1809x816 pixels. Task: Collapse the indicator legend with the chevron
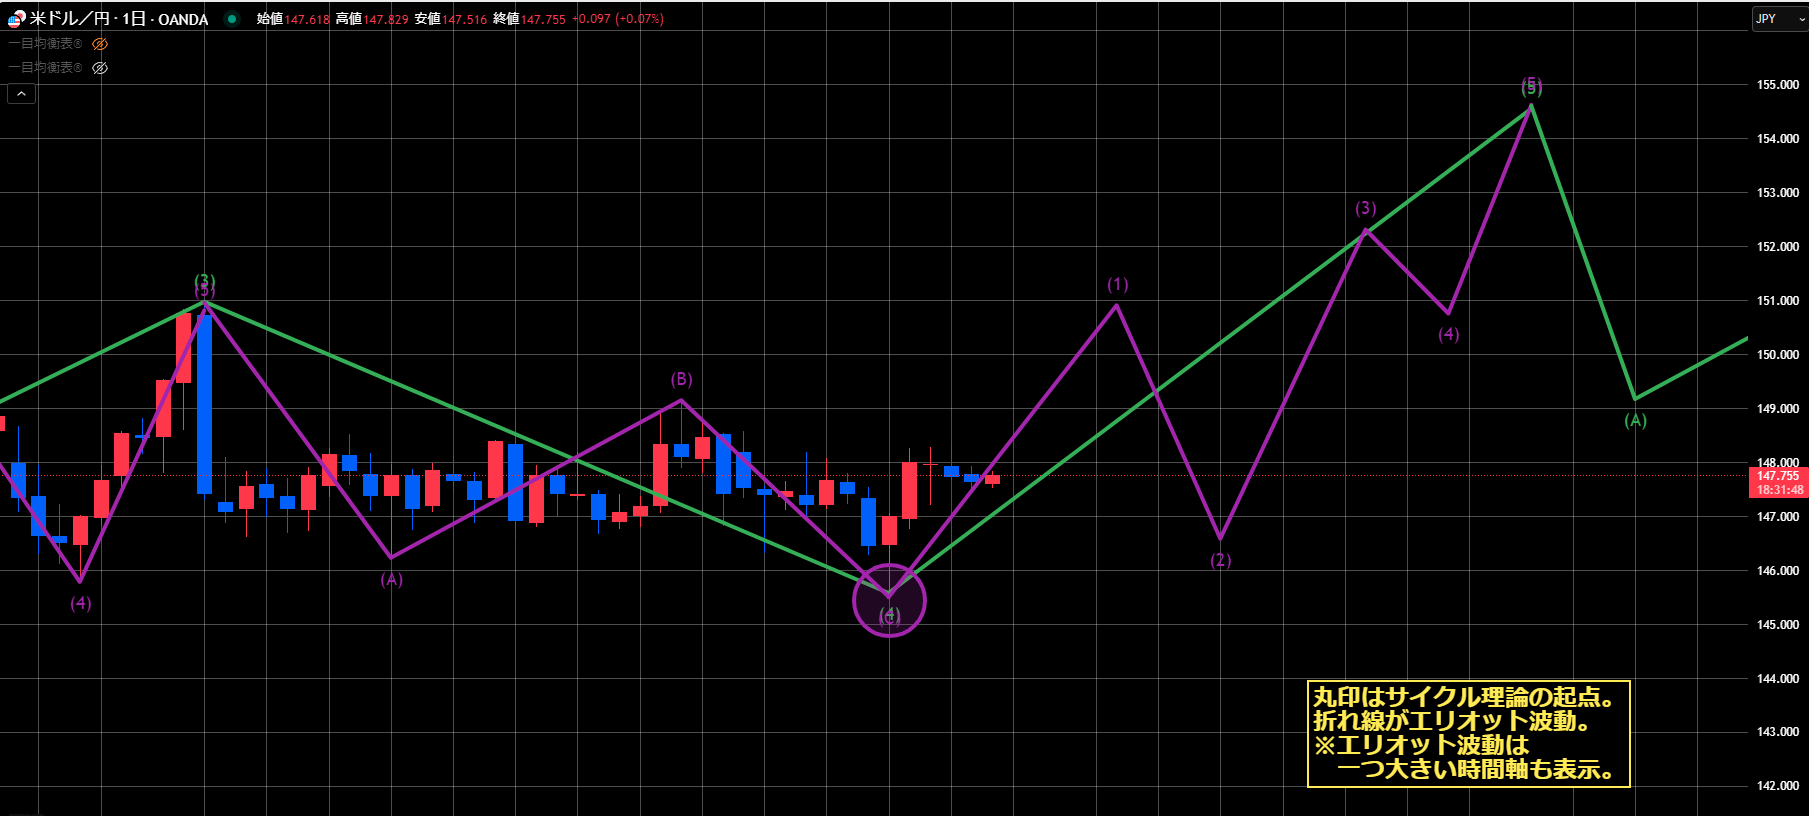click(x=21, y=94)
